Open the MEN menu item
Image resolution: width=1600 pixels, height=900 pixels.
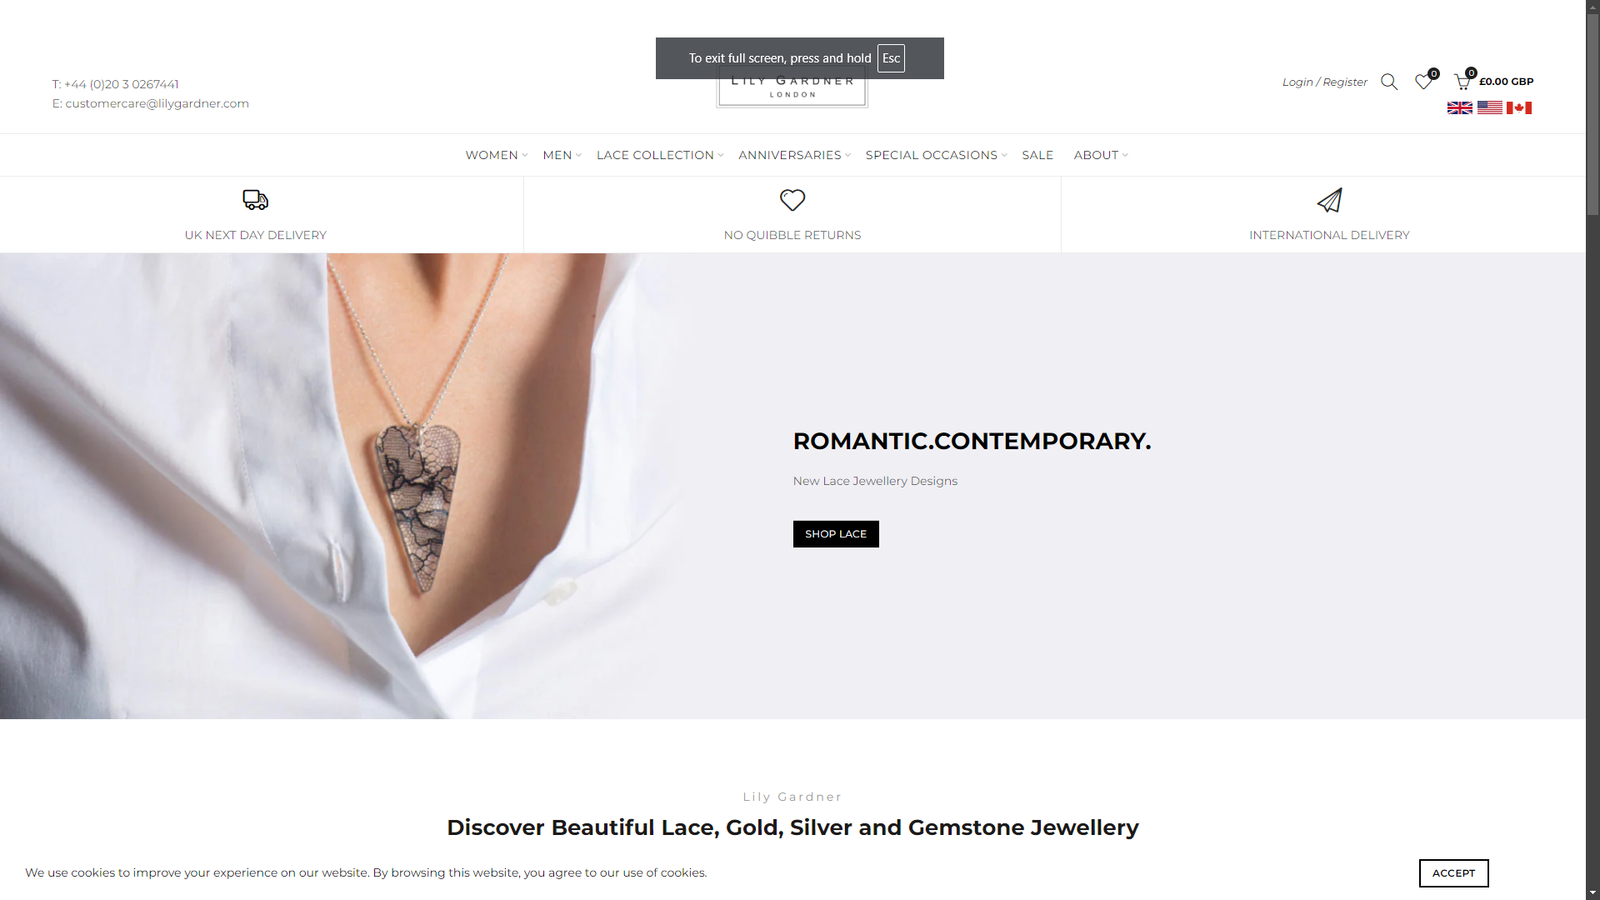pos(562,155)
